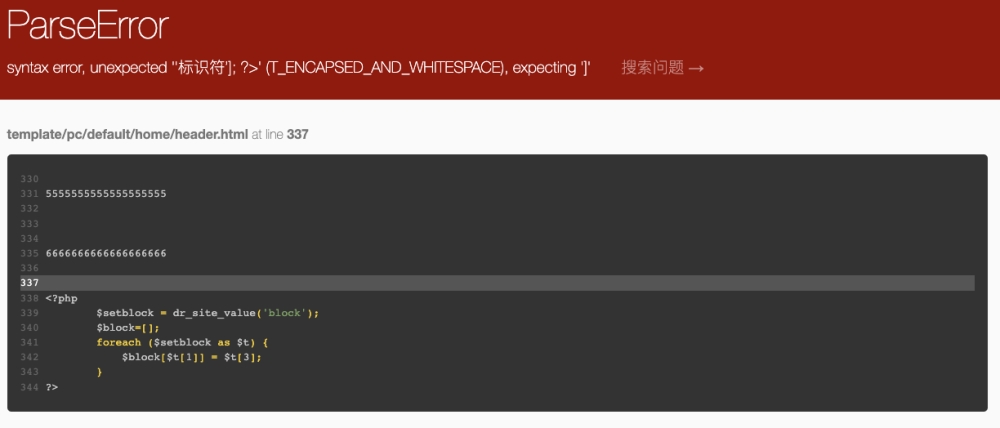Click empty line 333 in code block

tap(497, 223)
